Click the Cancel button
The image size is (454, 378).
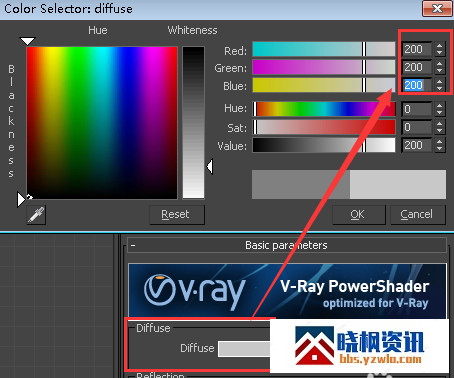pyautogui.click(x=417, y=214)
